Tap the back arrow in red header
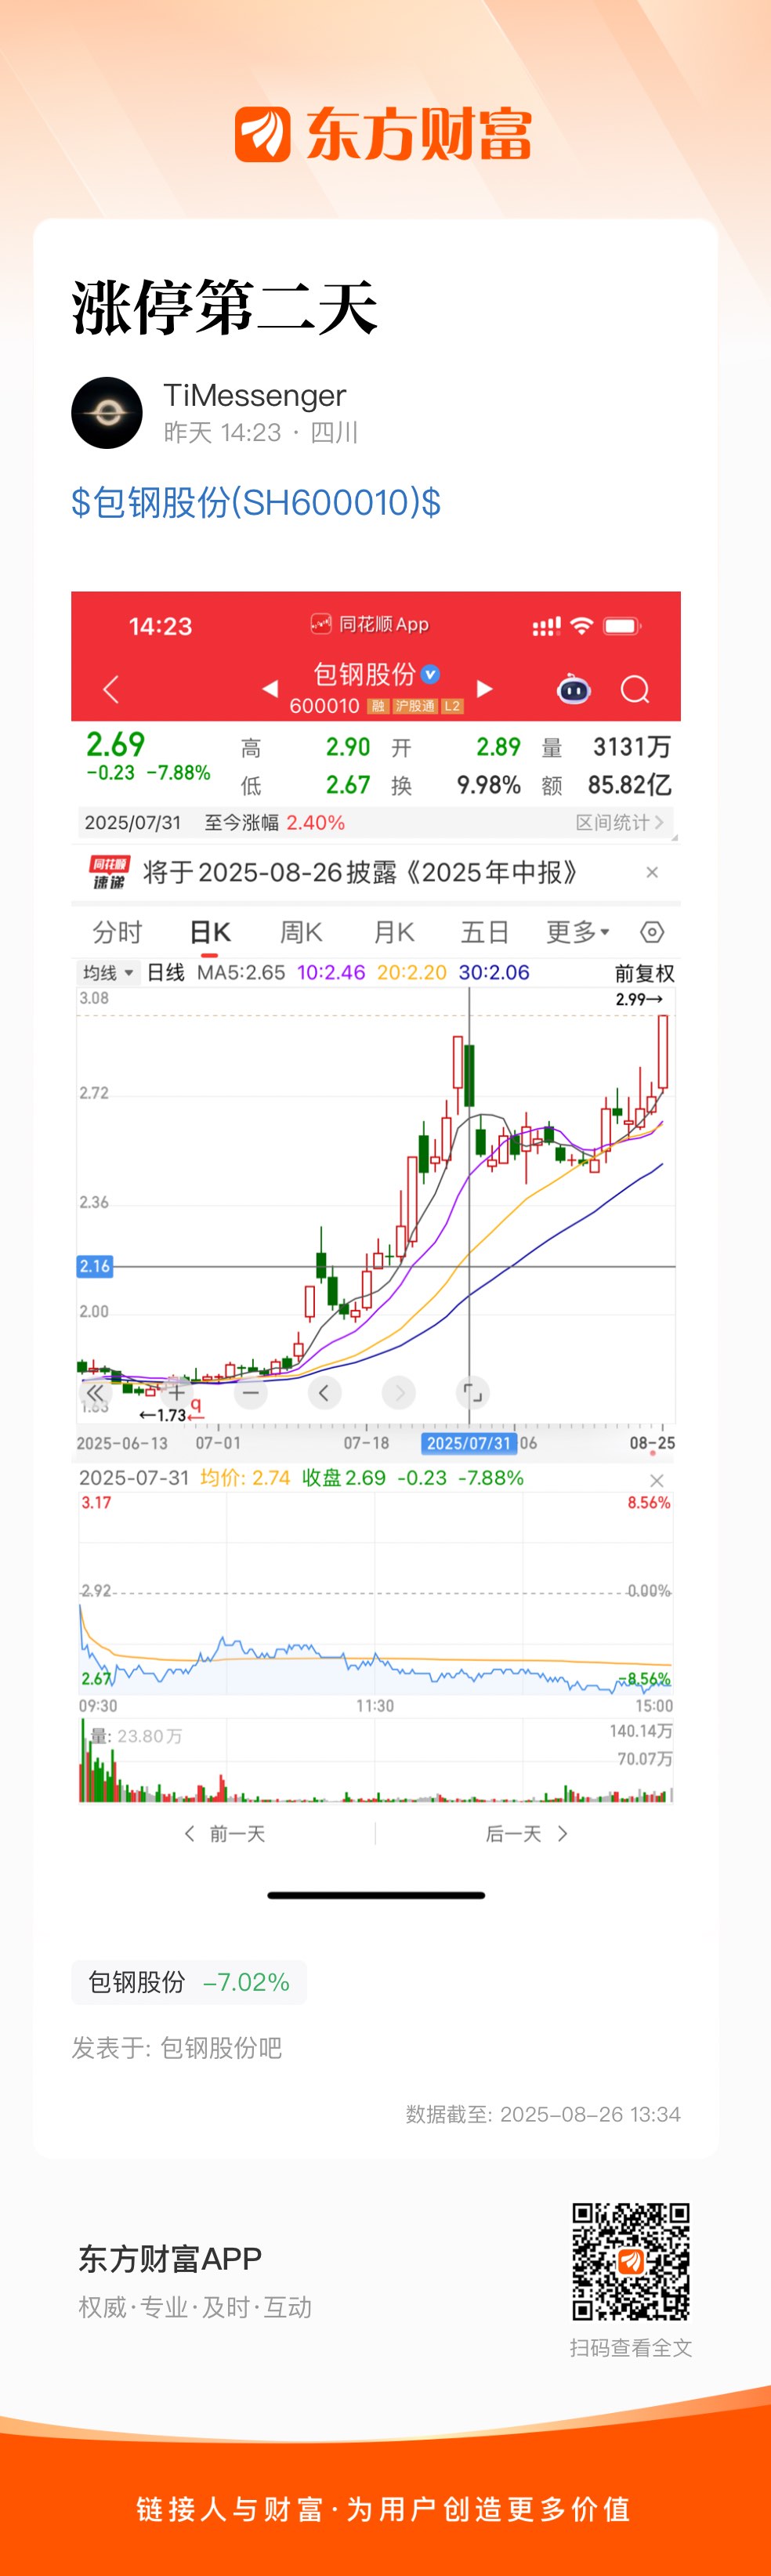The width and height of the screenshot is (771, 2576). click(x=111, y=689)
